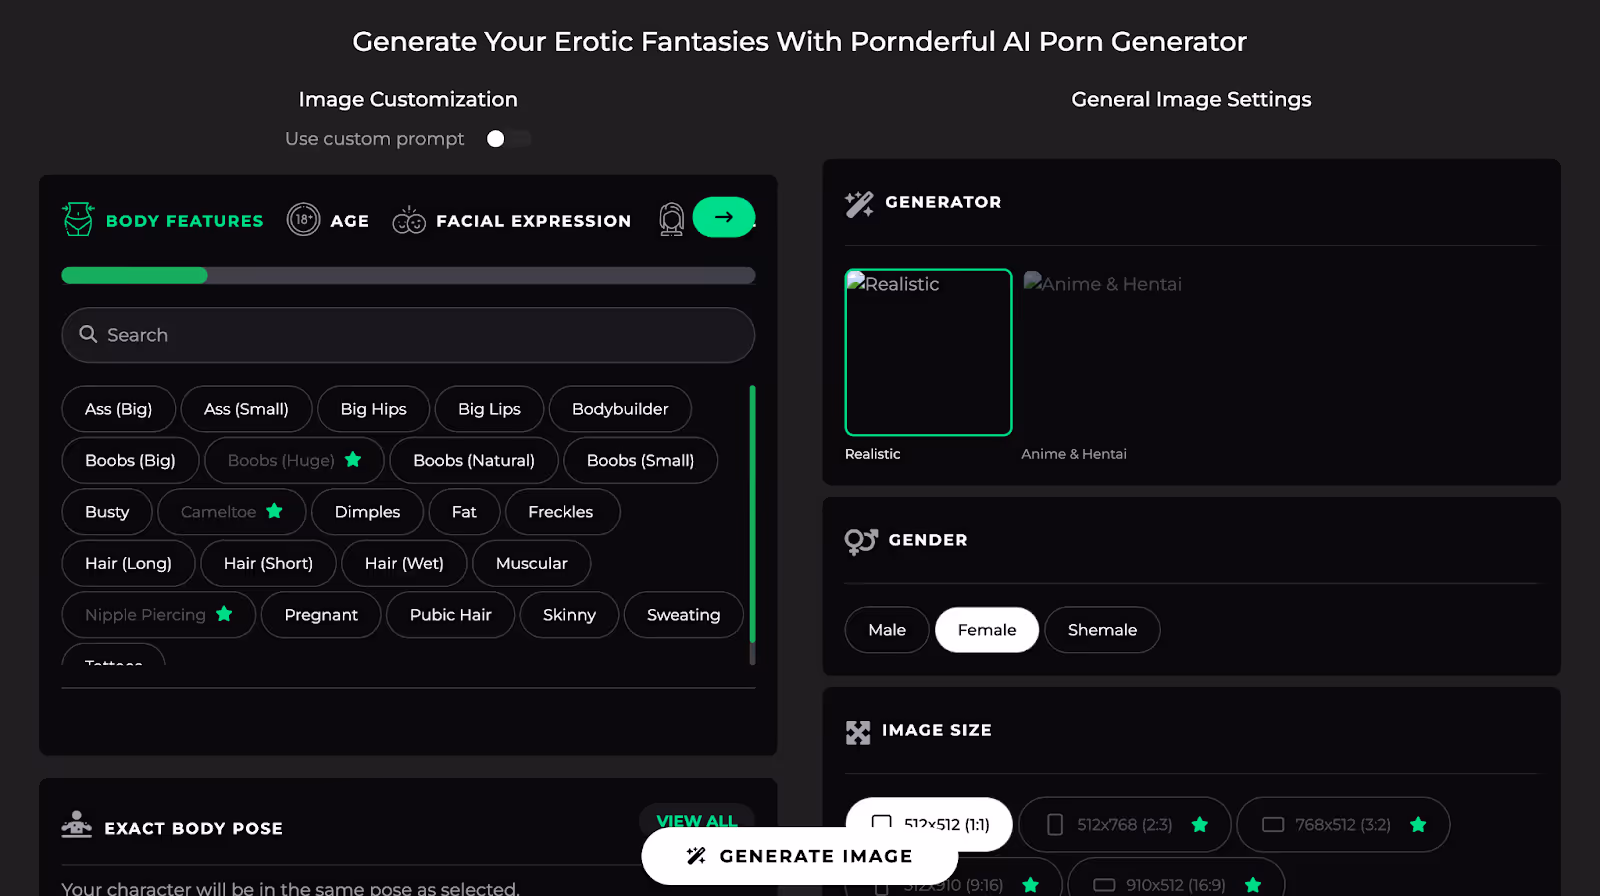1600x896 pixels.
Task: Click the Gender symbols icon
Action: [861, 541]
